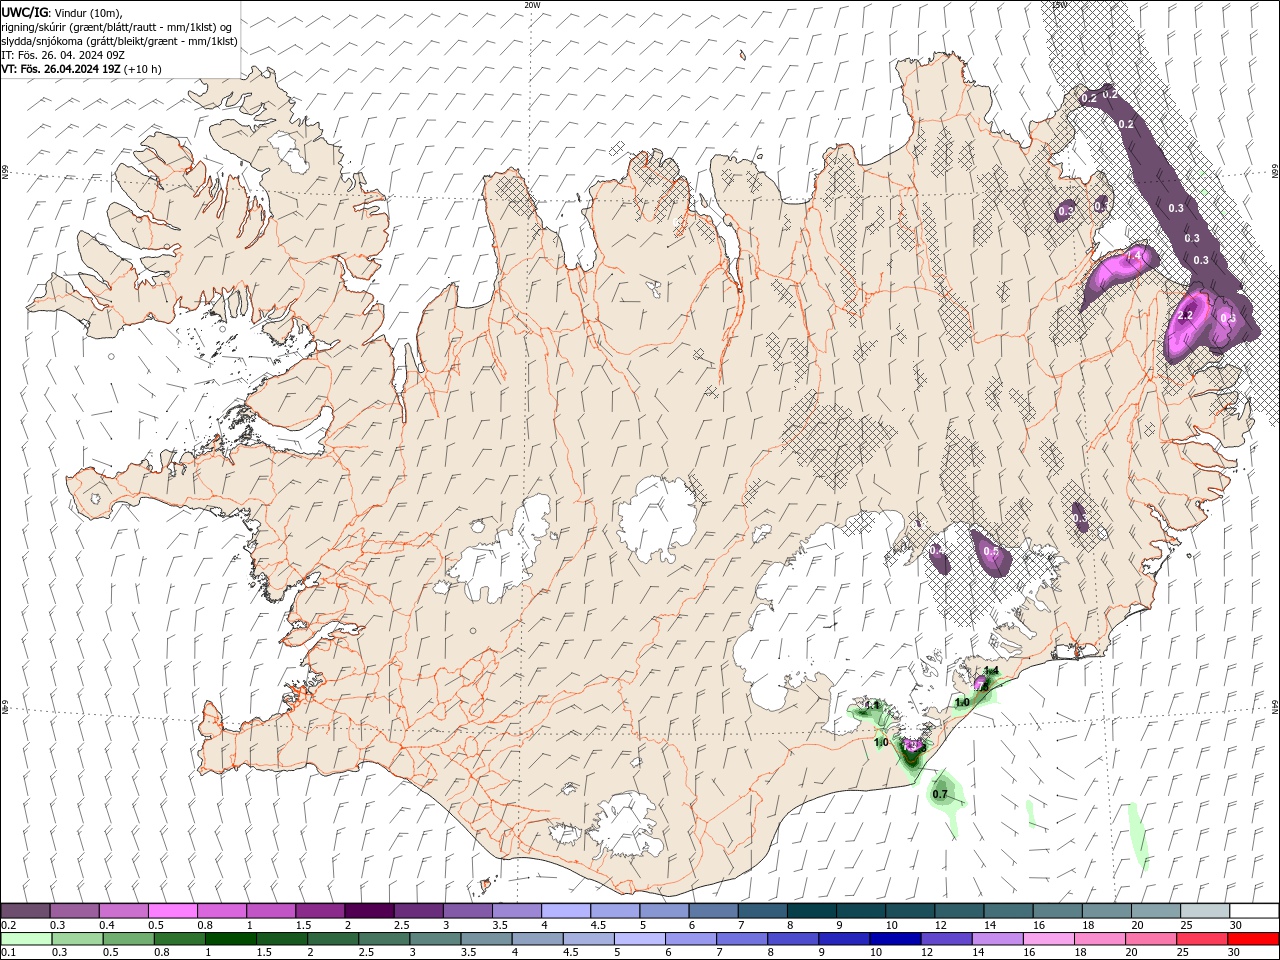
Task: Click the '2.2' snowfall value in east Iceland
Action: tap(1186, 315)
